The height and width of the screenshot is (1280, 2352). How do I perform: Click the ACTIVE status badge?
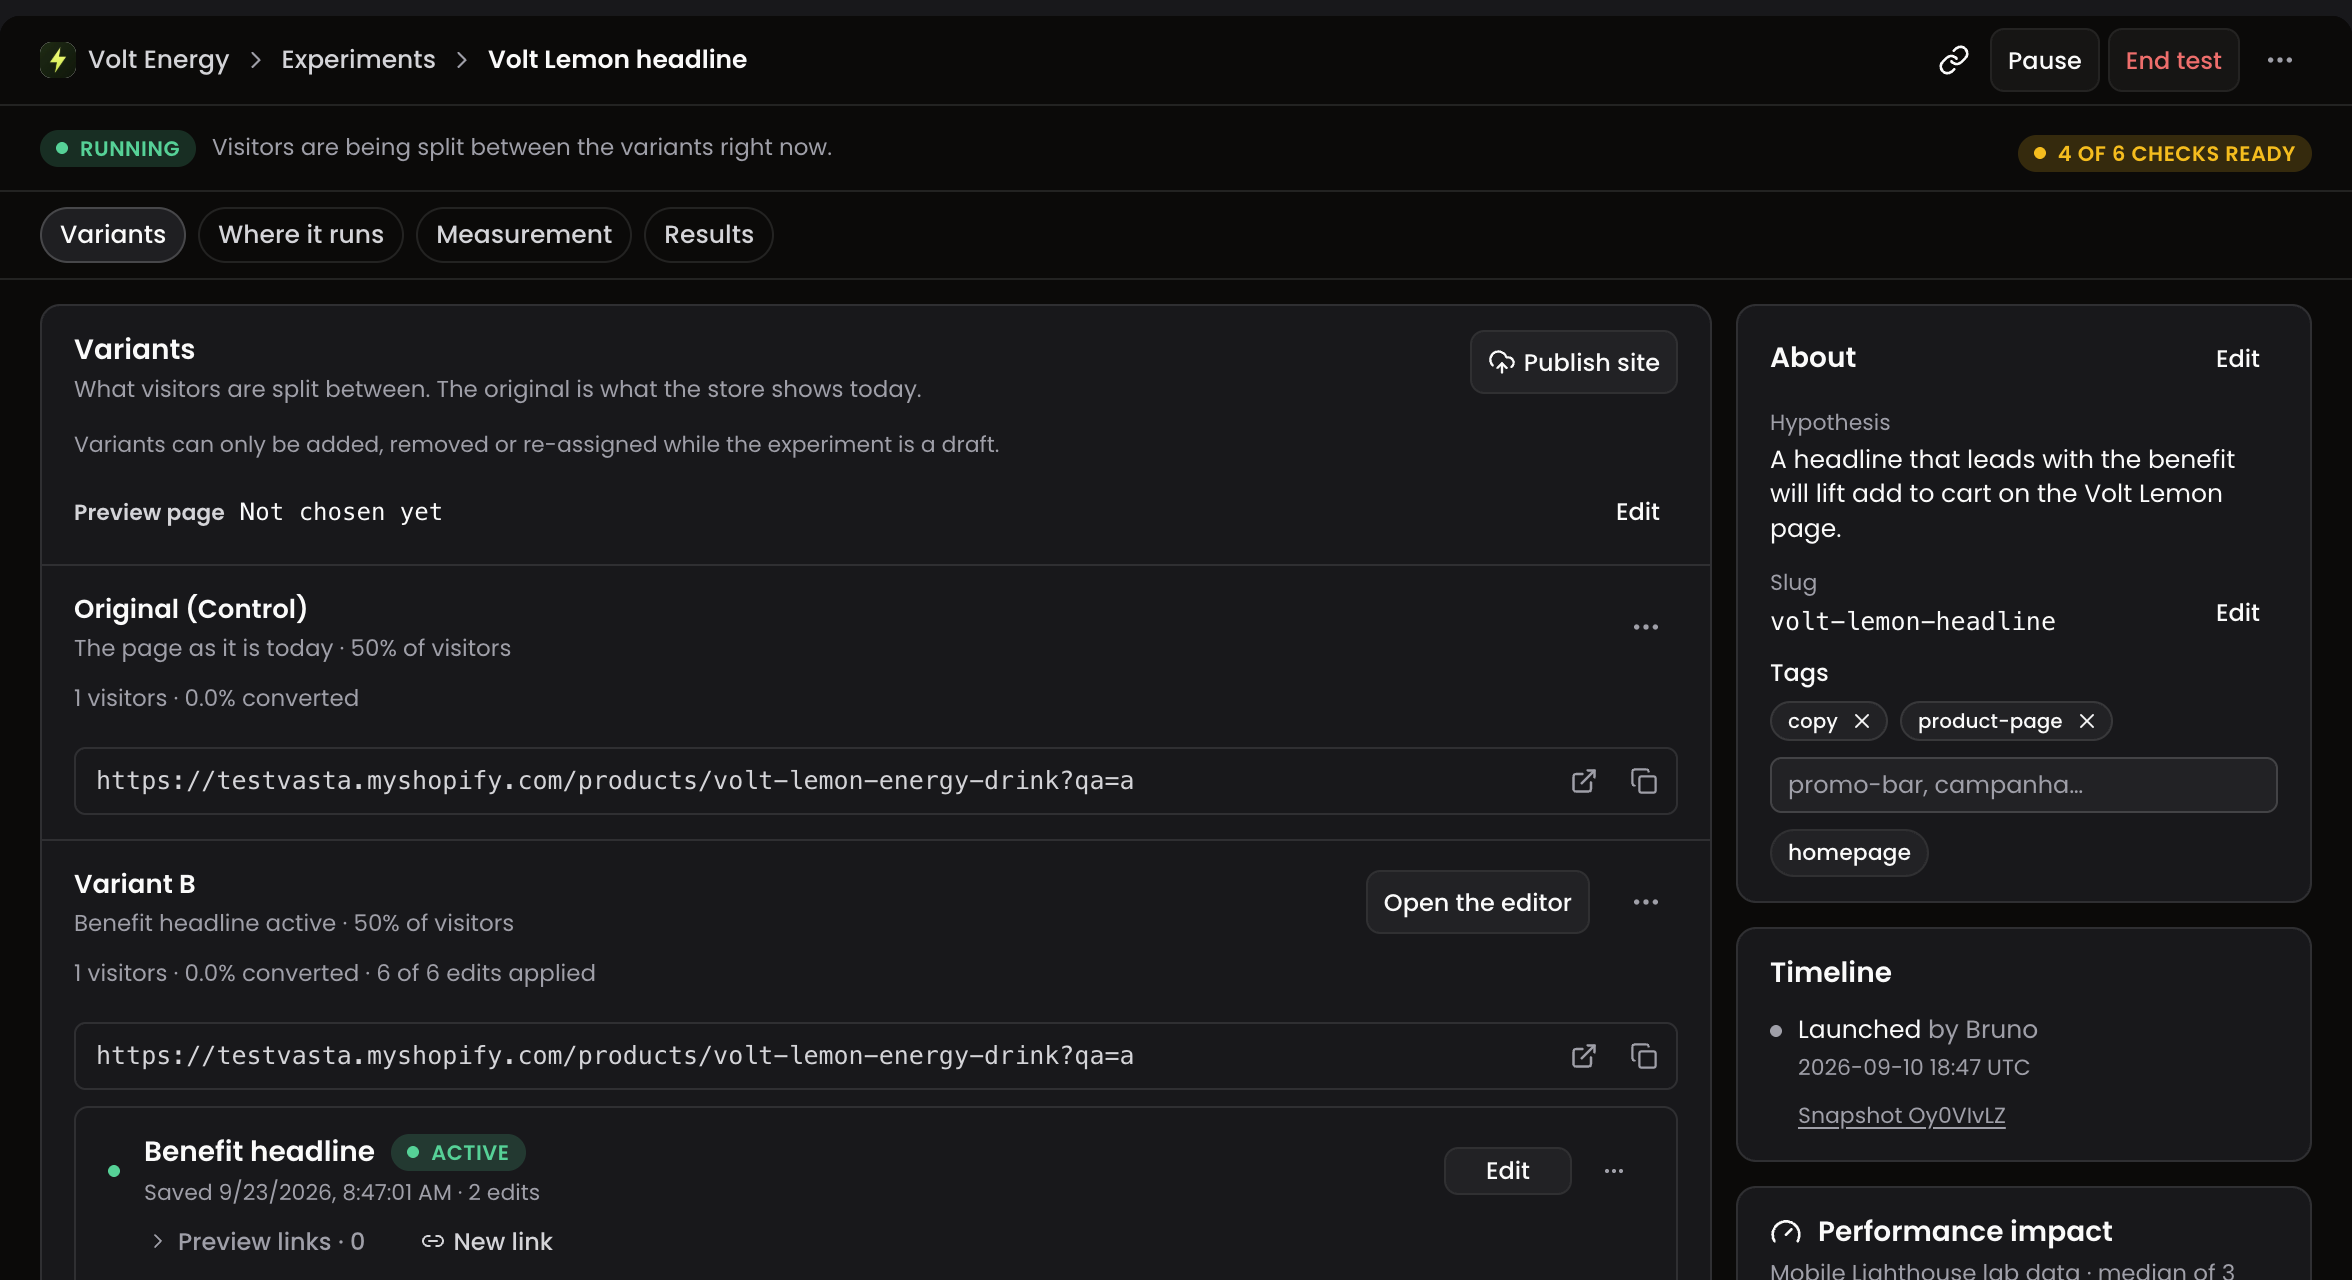tap(458, 1153)
